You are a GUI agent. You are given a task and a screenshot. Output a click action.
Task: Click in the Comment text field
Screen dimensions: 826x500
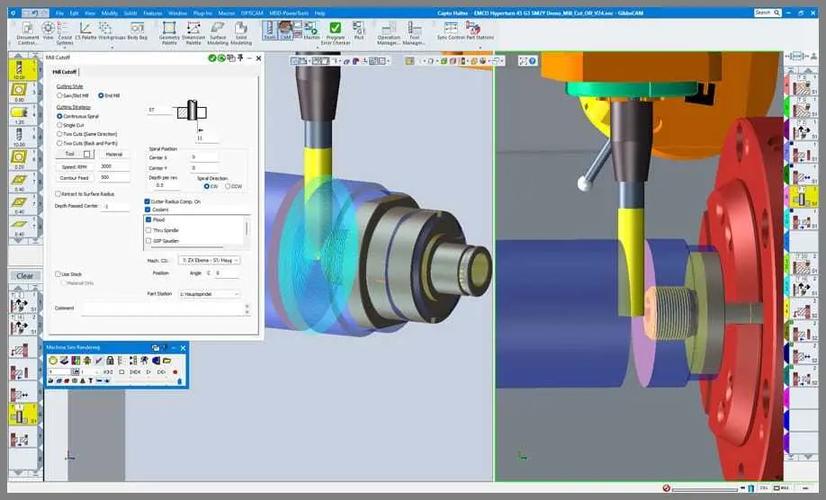click(163, 309)
